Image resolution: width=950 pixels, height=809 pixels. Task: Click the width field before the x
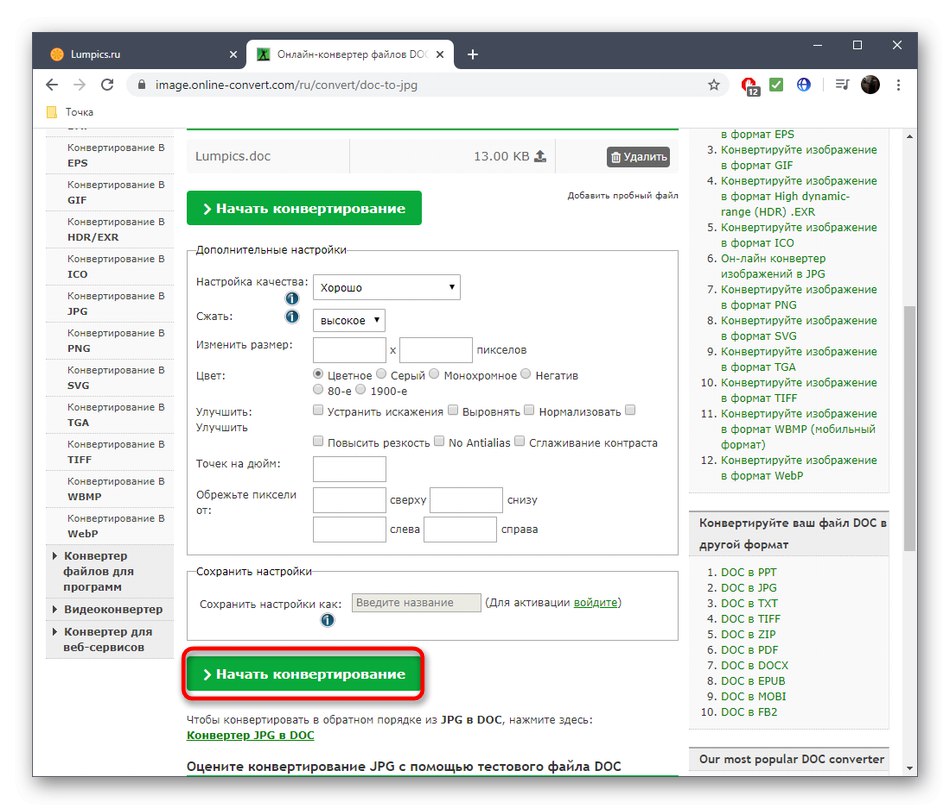350,350
